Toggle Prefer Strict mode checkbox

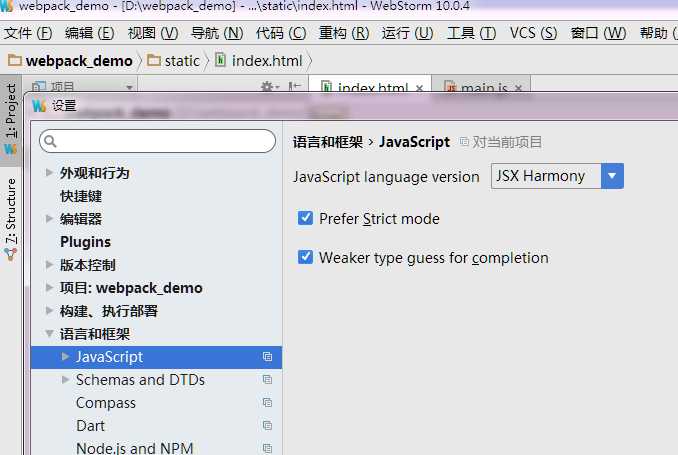[x=305, y=218]
